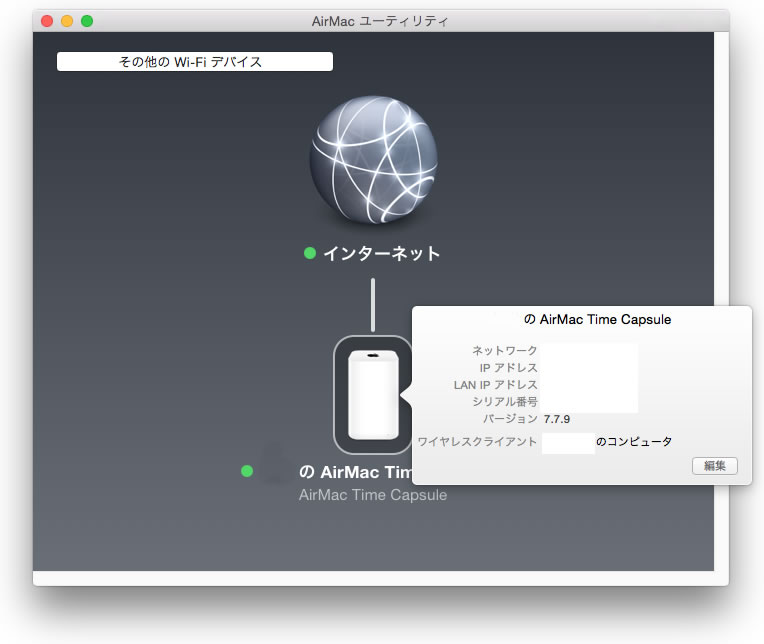
Task: Click the version value 7.7.9
Action: 556,419
